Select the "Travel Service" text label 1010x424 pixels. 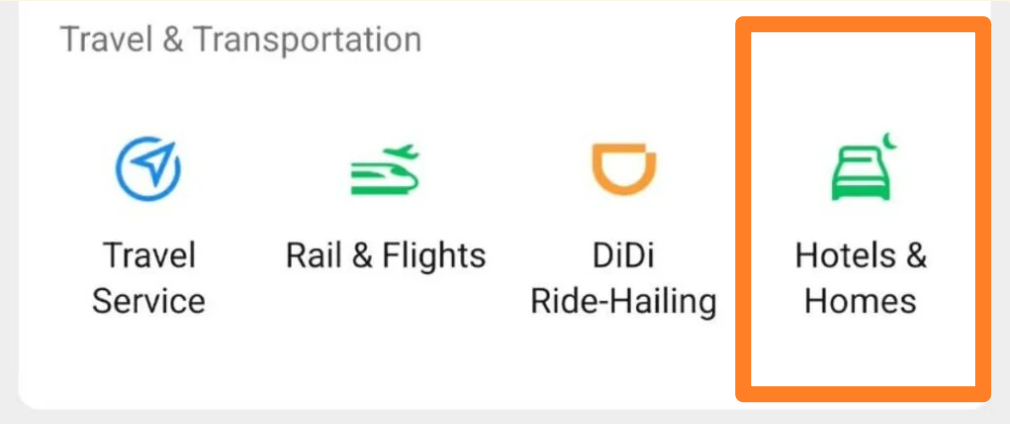click(x=148, y=277)
